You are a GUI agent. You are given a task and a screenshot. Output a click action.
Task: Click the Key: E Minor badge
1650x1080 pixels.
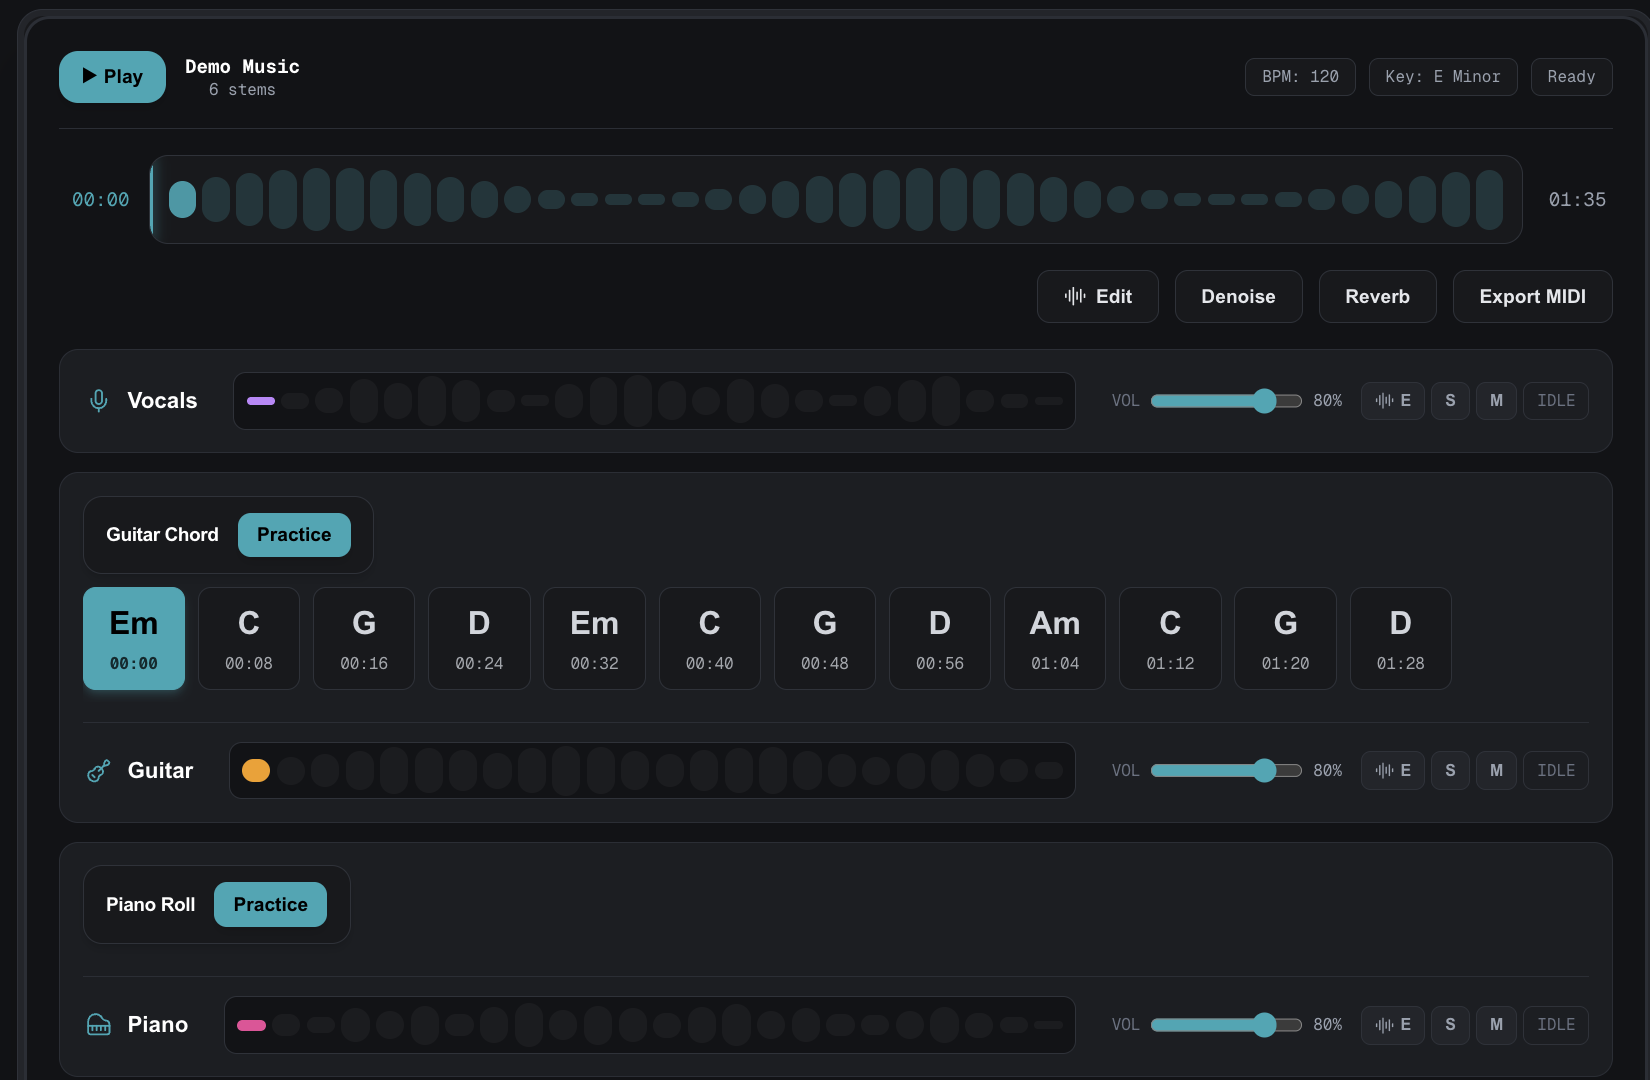click(x=1443, y=77)
